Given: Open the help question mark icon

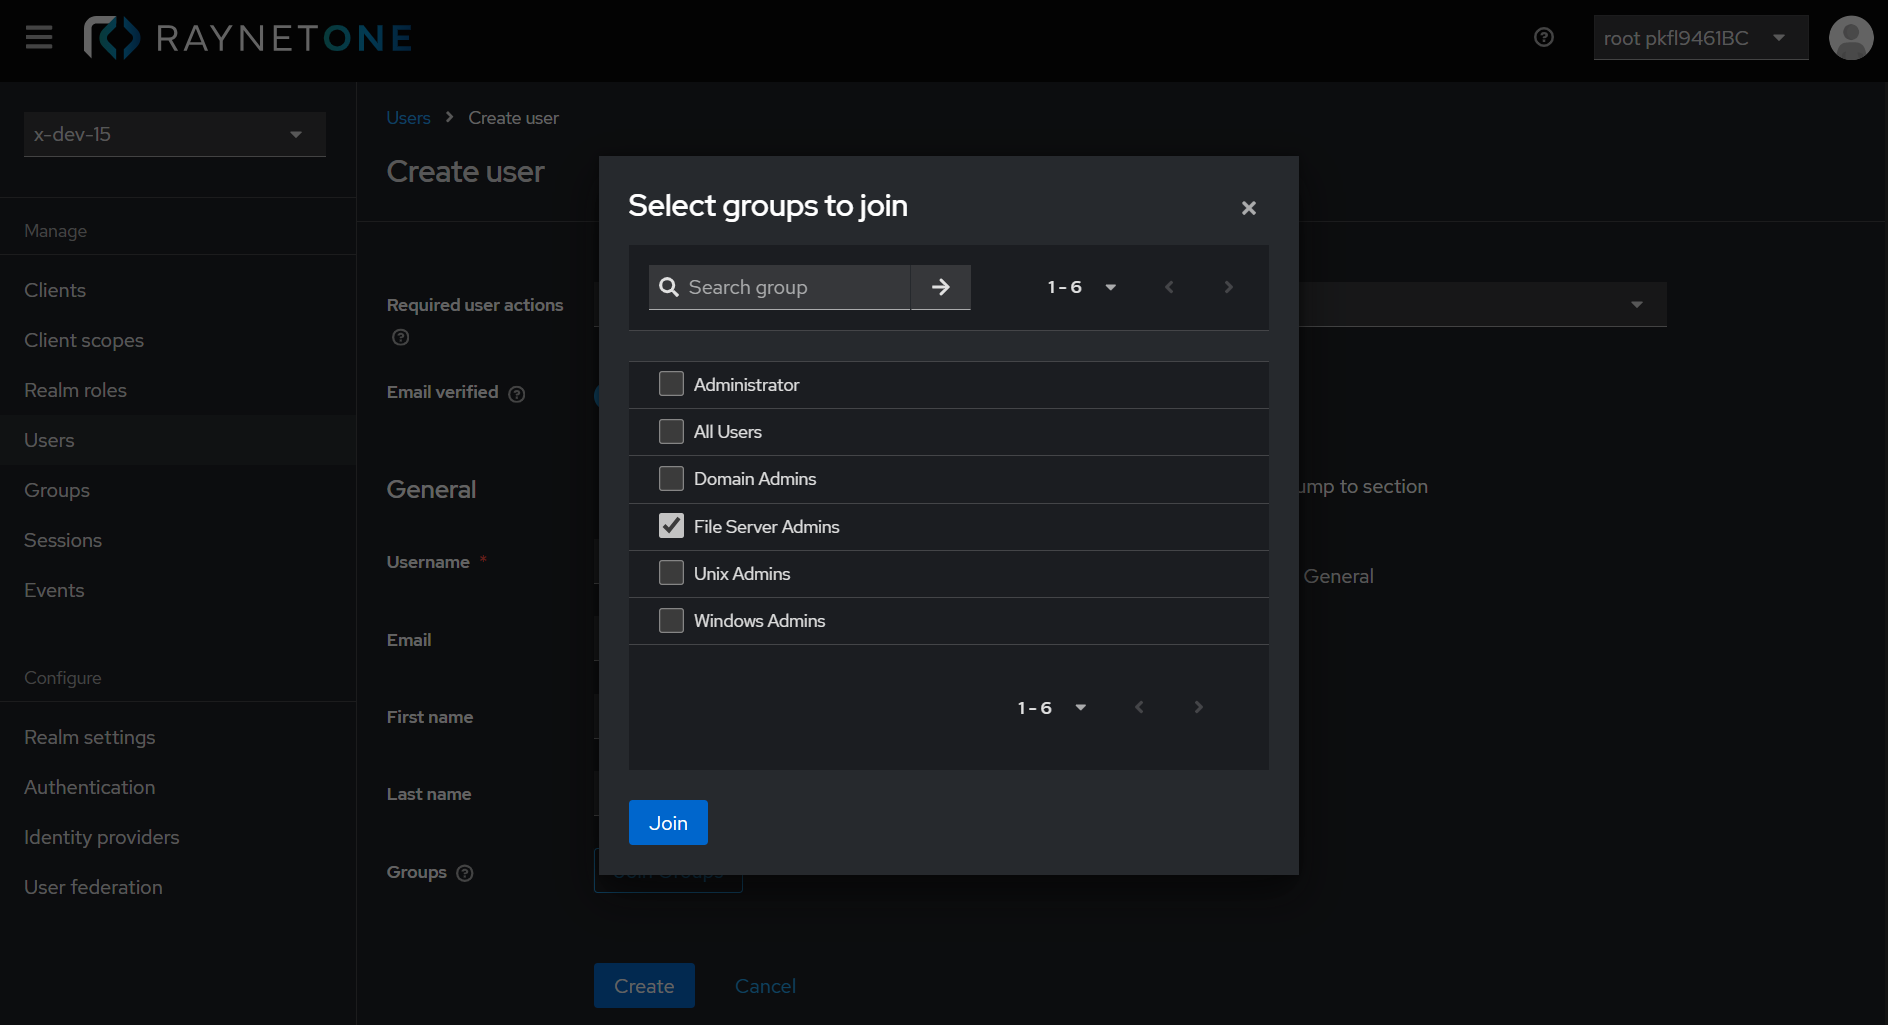Looking at the screenshot, I should click(x=1543, y=37).
